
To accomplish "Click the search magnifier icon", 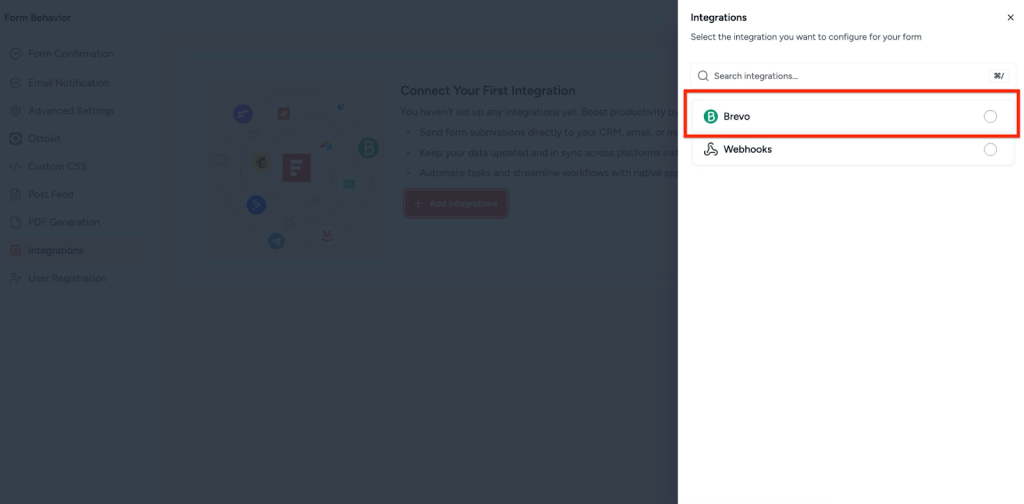I will [x=703, y=76].
